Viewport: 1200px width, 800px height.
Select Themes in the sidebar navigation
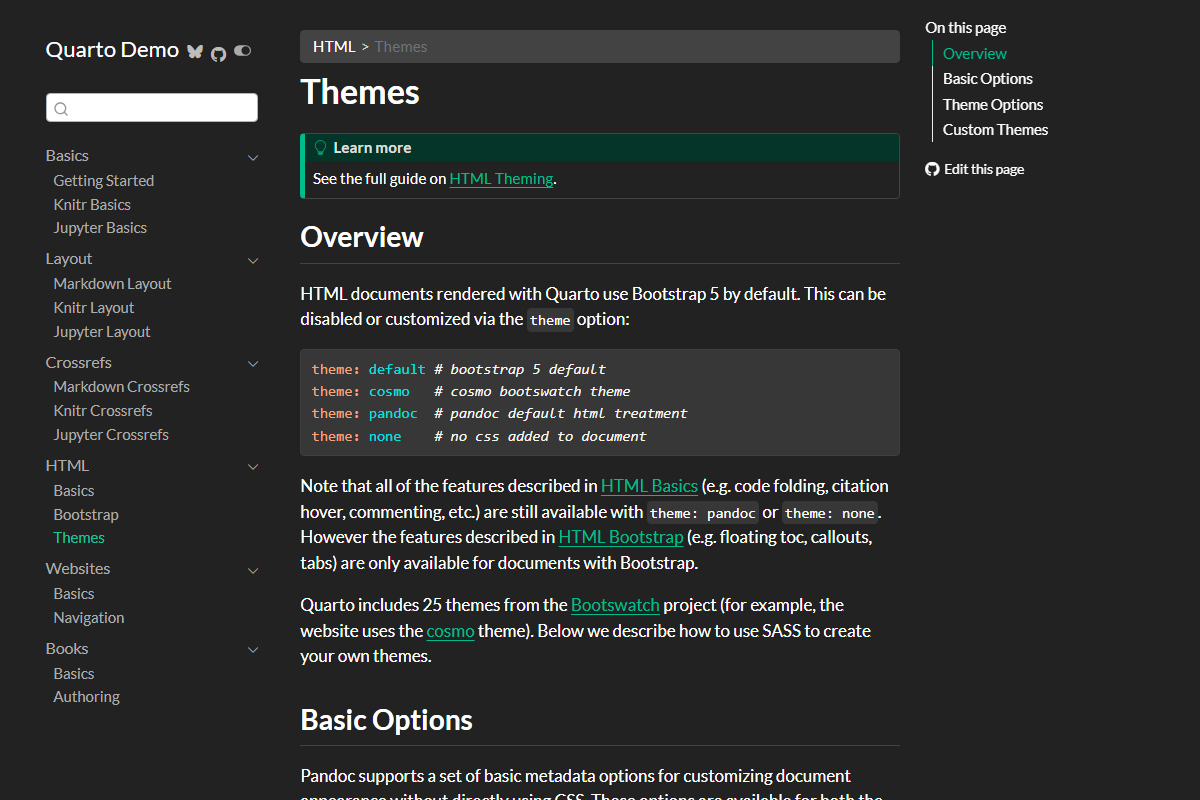click(79, 537)
